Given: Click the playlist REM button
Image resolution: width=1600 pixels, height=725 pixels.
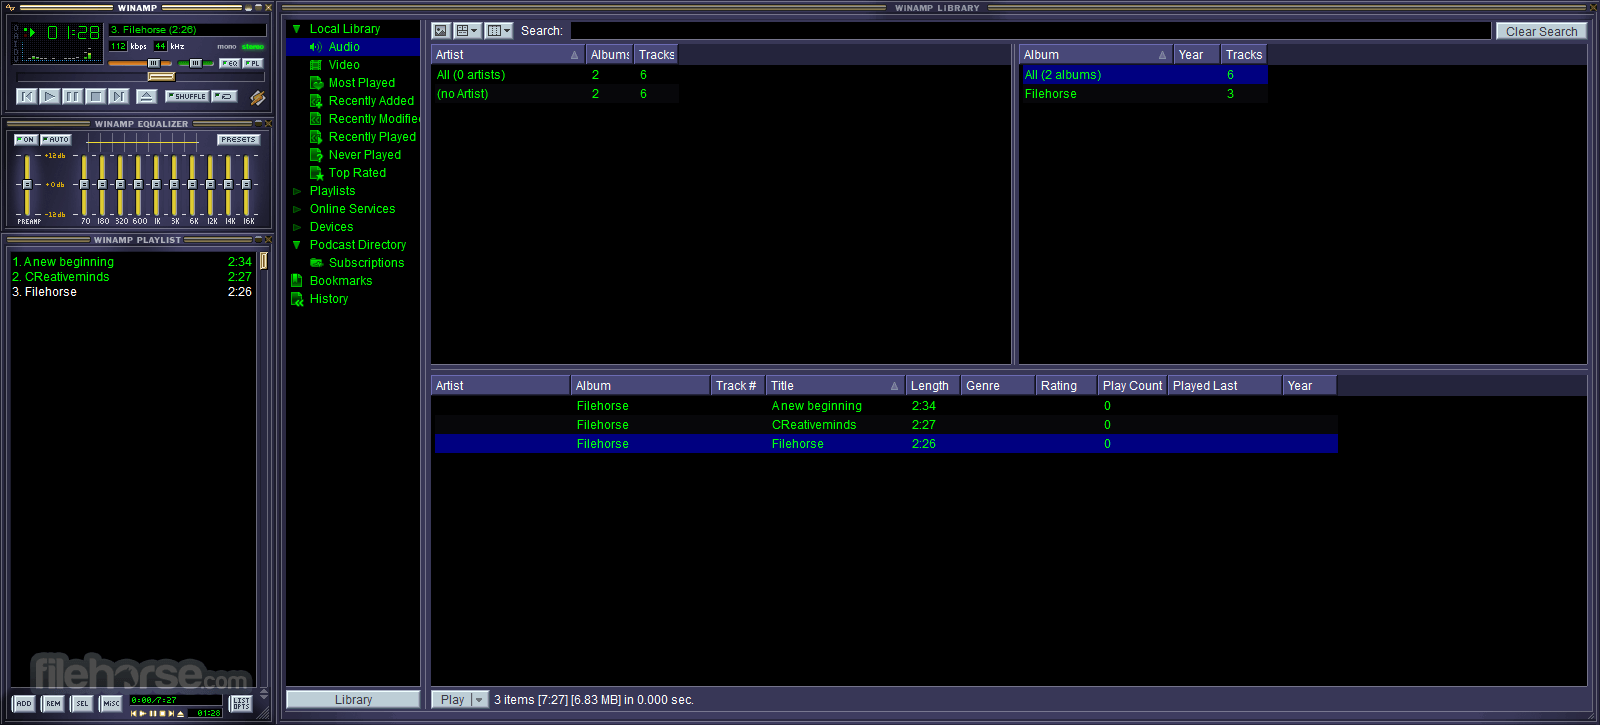Looking at the screenshot, I should coord(53,703).
